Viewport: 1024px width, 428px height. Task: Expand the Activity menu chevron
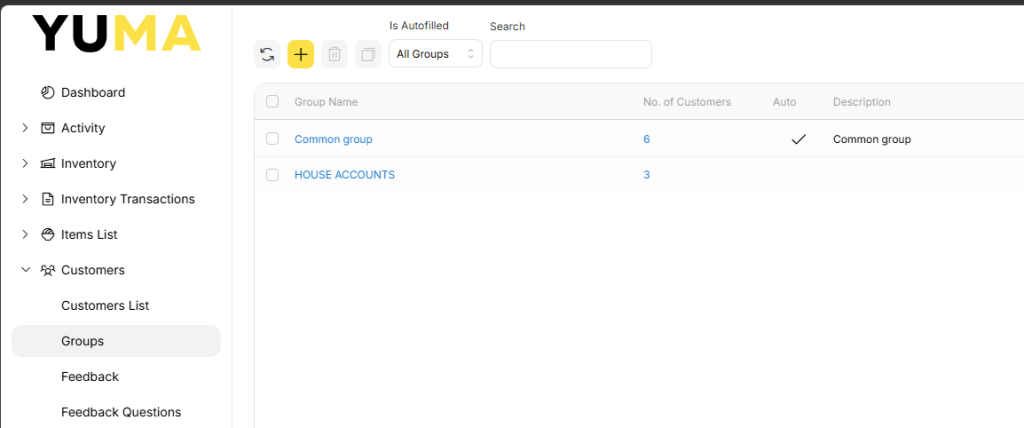pyautogui.click(x=25, y=128)
